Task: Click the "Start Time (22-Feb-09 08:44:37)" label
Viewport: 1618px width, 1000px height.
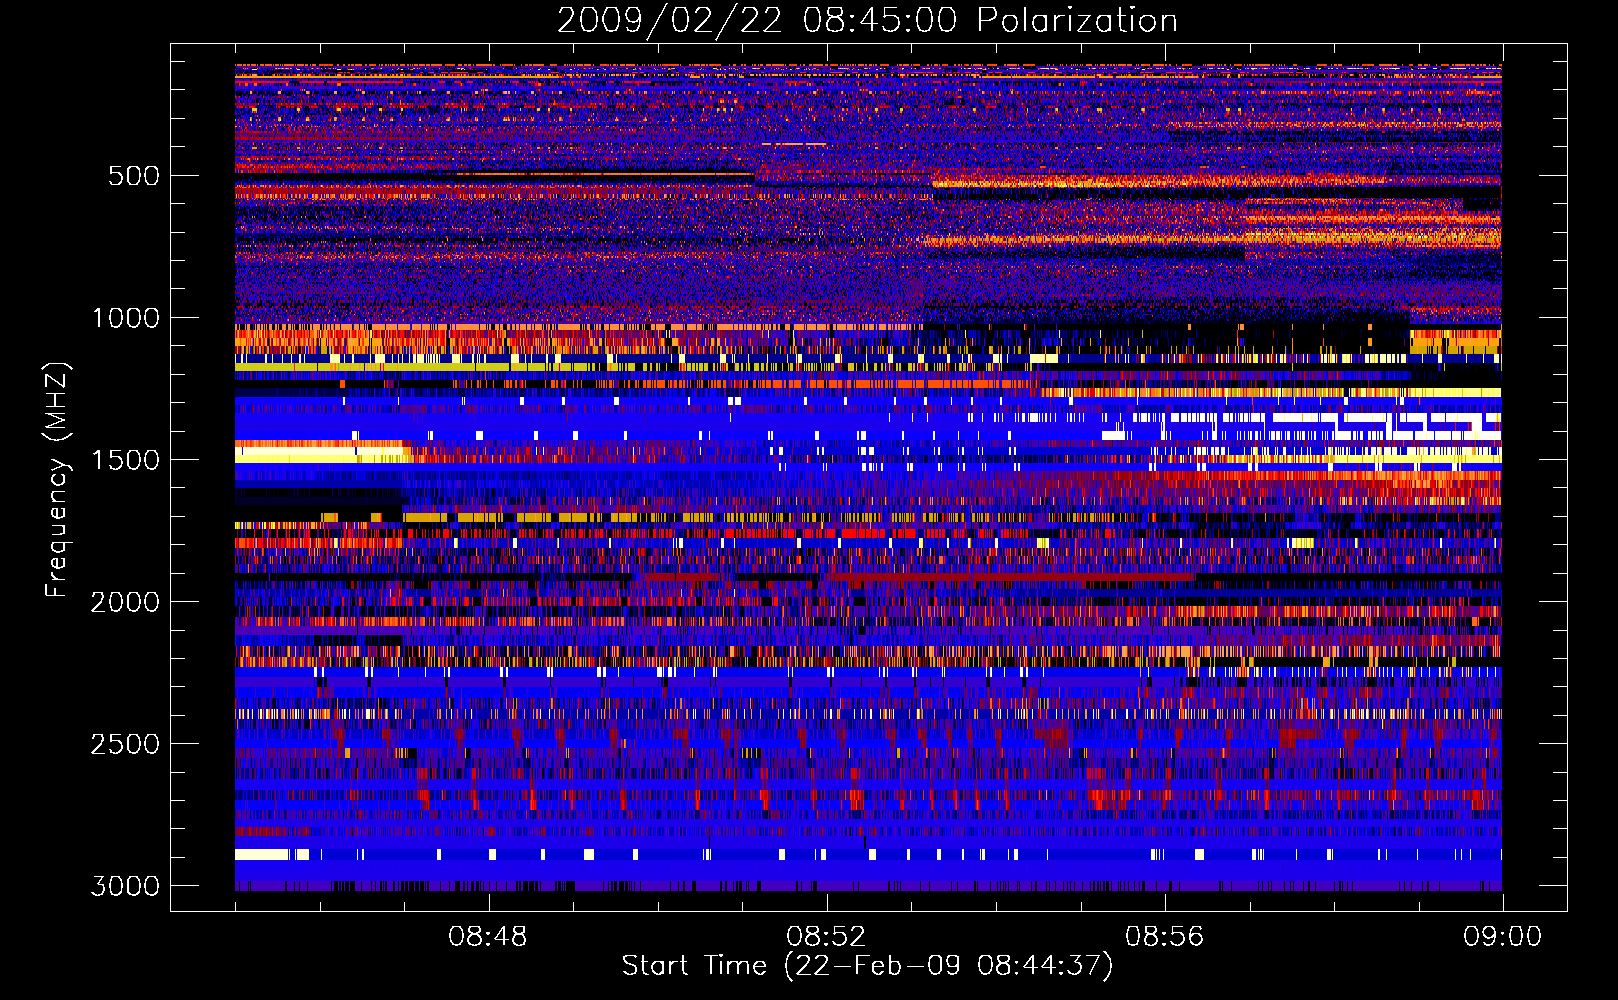Action: pos(867,966)
